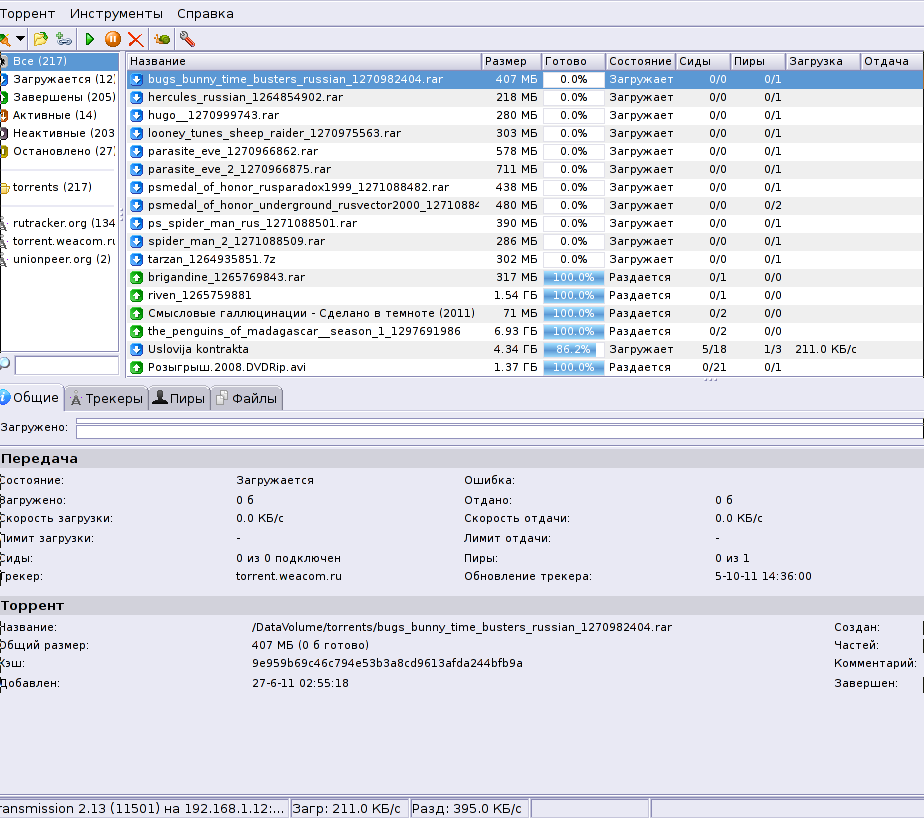
Task: Select the rutracker.org tracker filter
Action: pos(63,223)
